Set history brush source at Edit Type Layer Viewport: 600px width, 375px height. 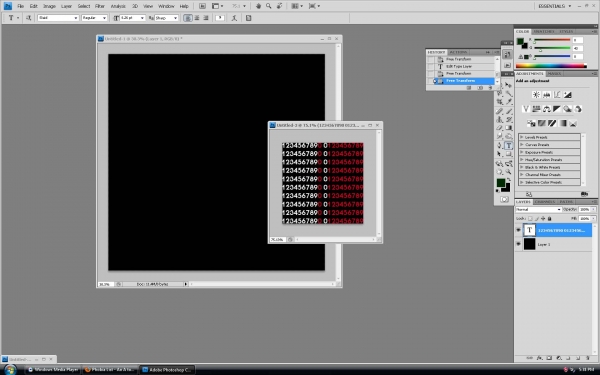click(x=430, y=67)
